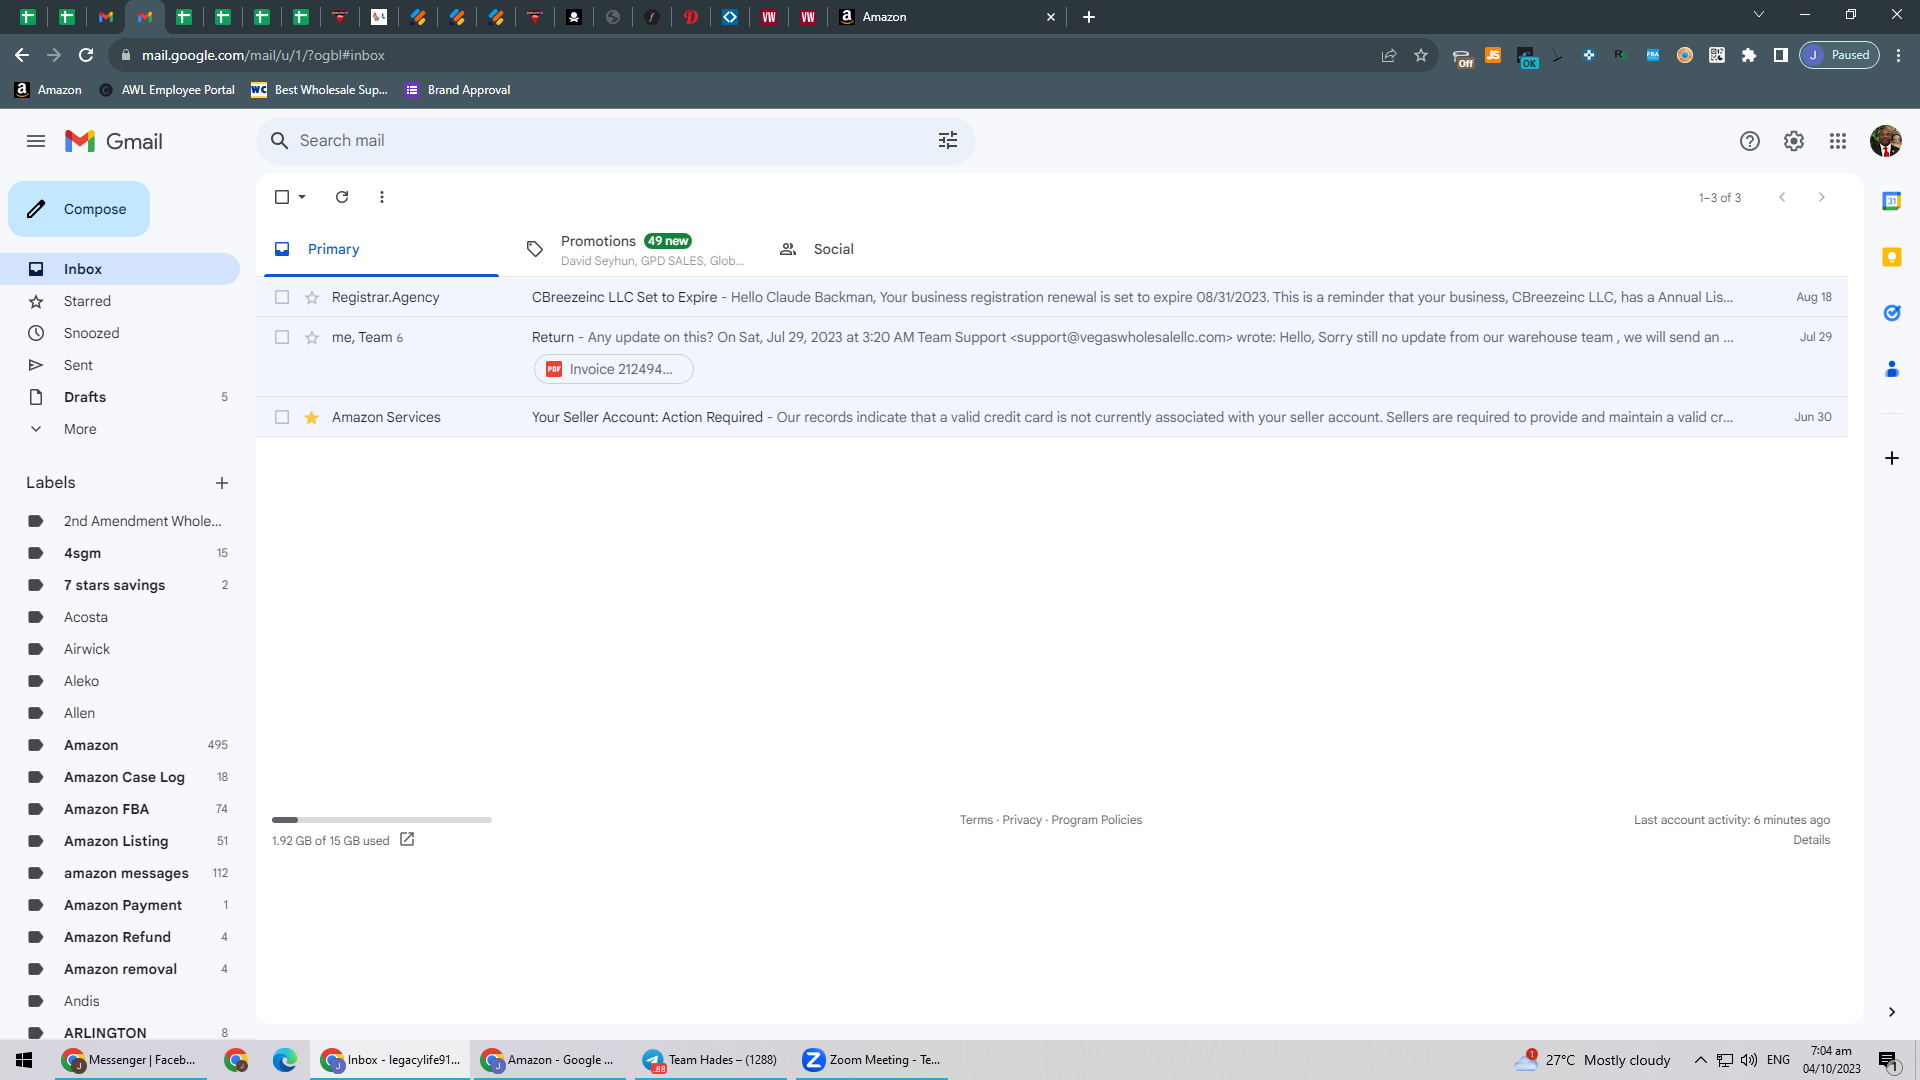Unstar the Amazon Services email
This screenshot has height=1080, width=1920.
312,417
